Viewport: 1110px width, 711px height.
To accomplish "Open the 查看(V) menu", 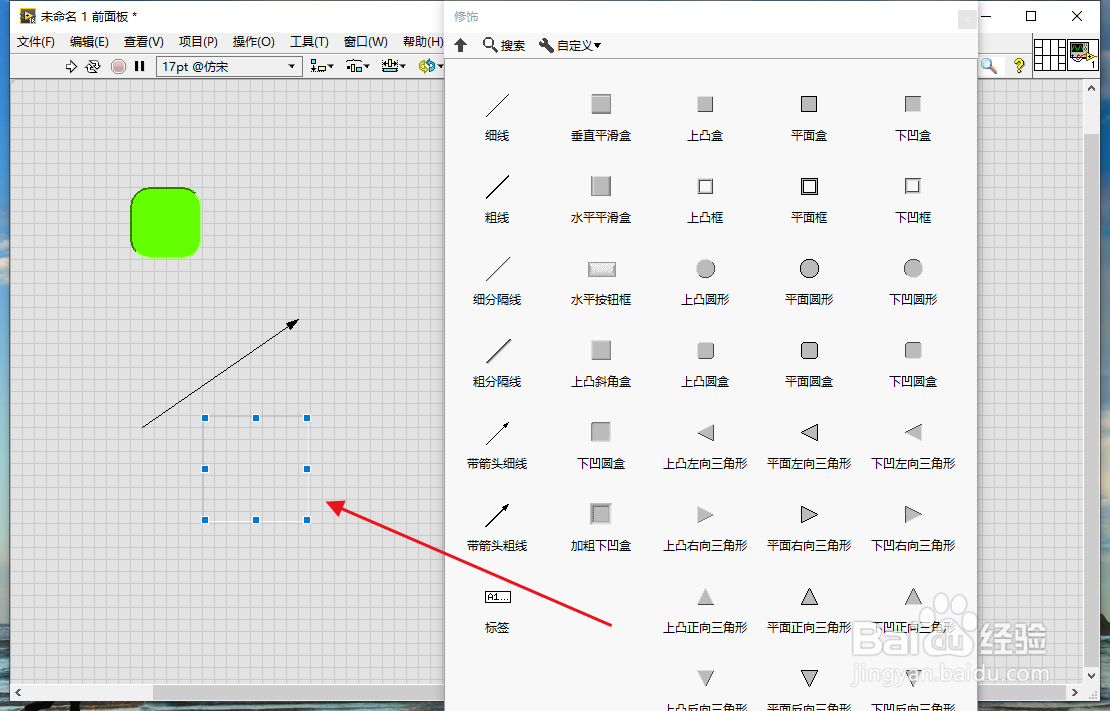I will 144,42.
